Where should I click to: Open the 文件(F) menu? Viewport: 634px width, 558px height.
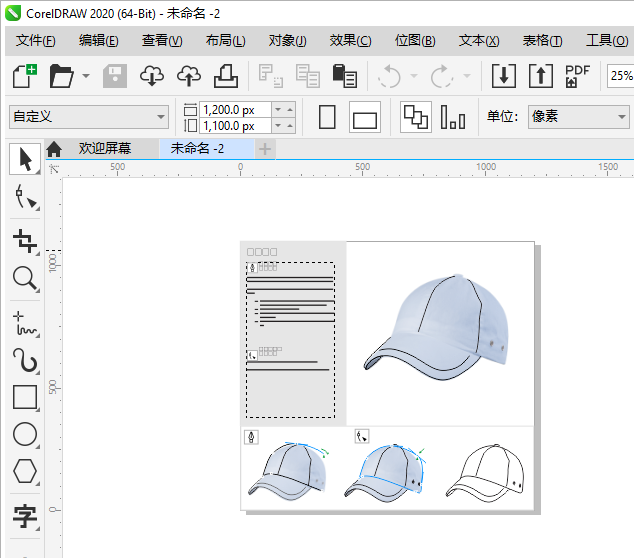pyautogui.click(x=36, y=40)
